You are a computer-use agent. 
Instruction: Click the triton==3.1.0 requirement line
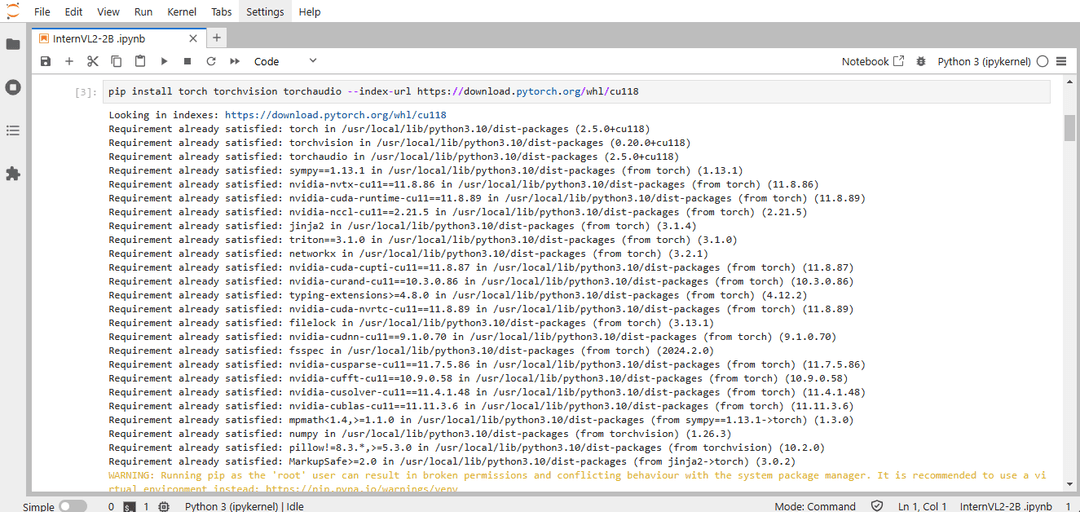[423, 240]
